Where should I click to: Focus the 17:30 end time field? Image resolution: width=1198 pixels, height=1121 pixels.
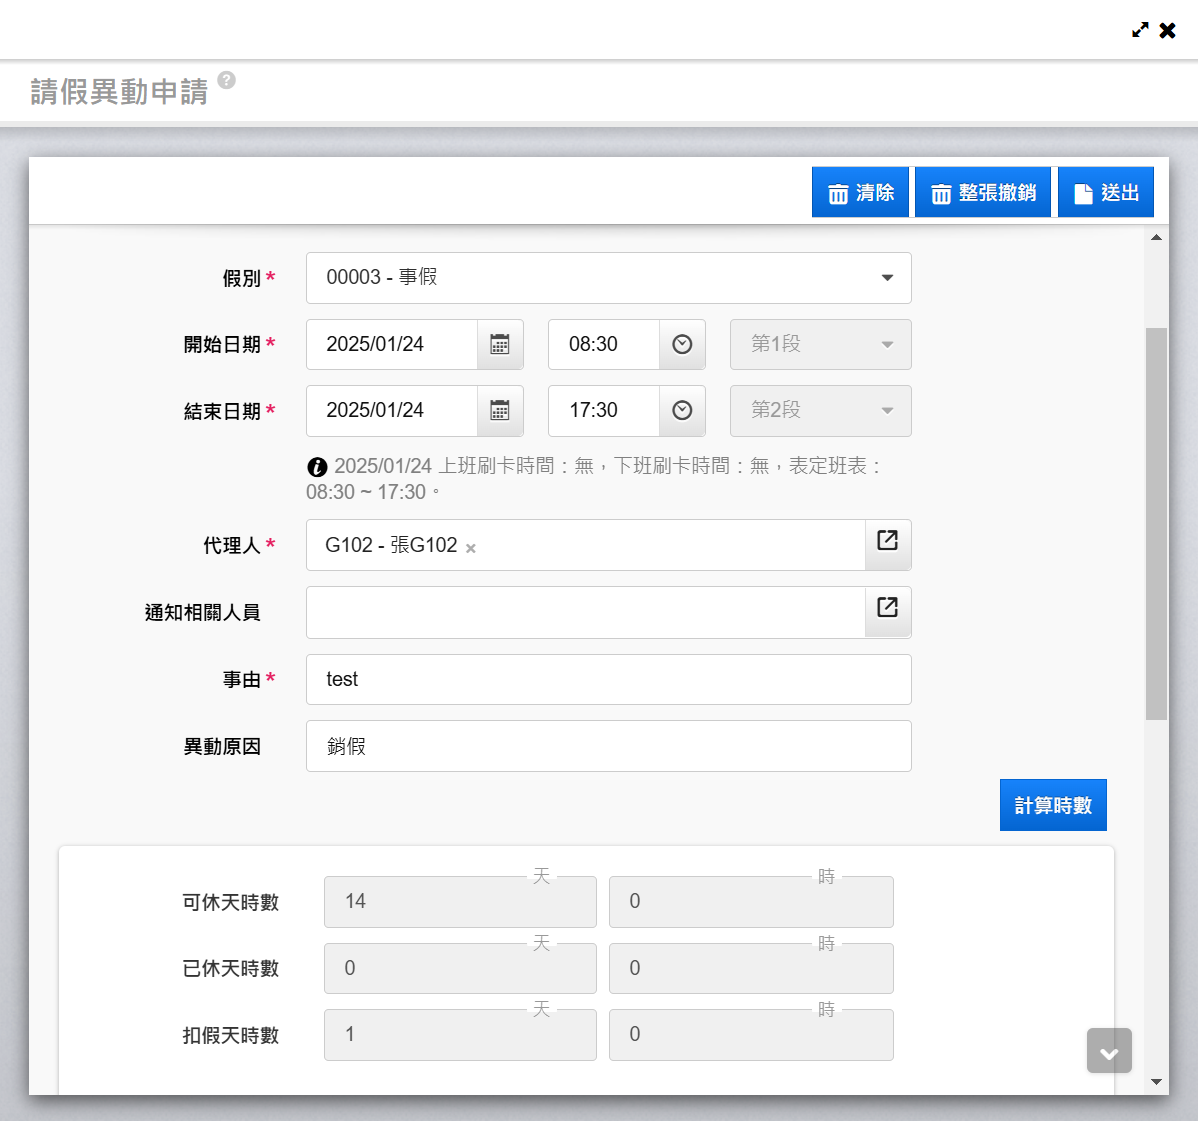(x=604, y=411)
